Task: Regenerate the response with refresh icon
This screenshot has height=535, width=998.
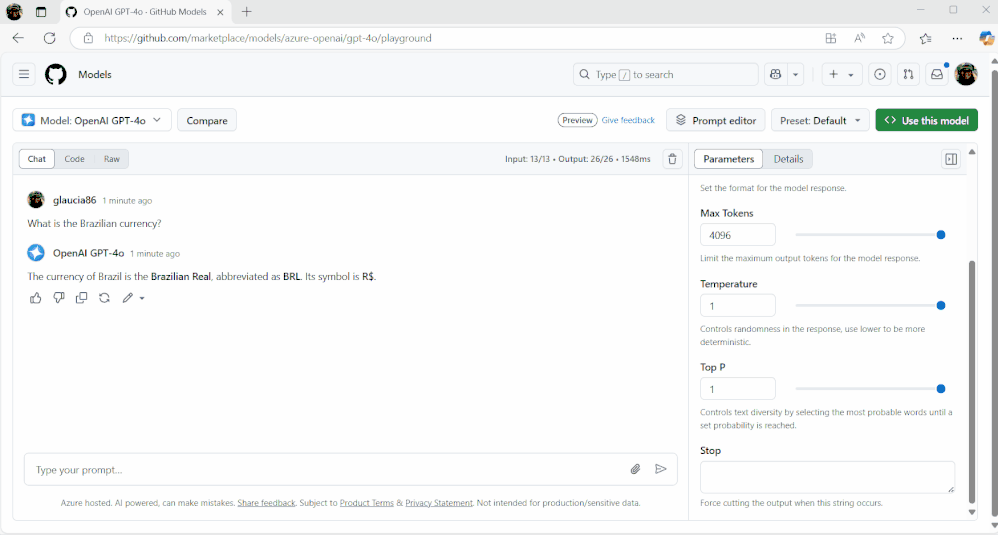Action: tap(104, 298)
